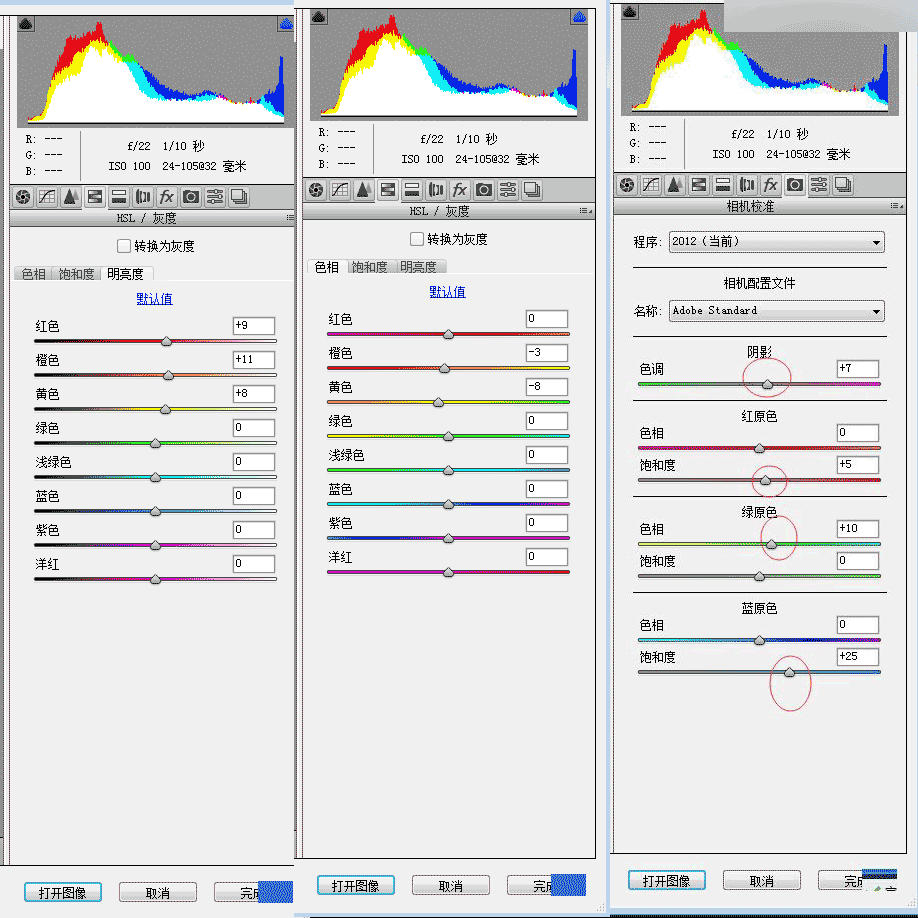
Task: Open Lens Corrections icon in left panel
Action: pyautogui.click(x=143, y=197)
